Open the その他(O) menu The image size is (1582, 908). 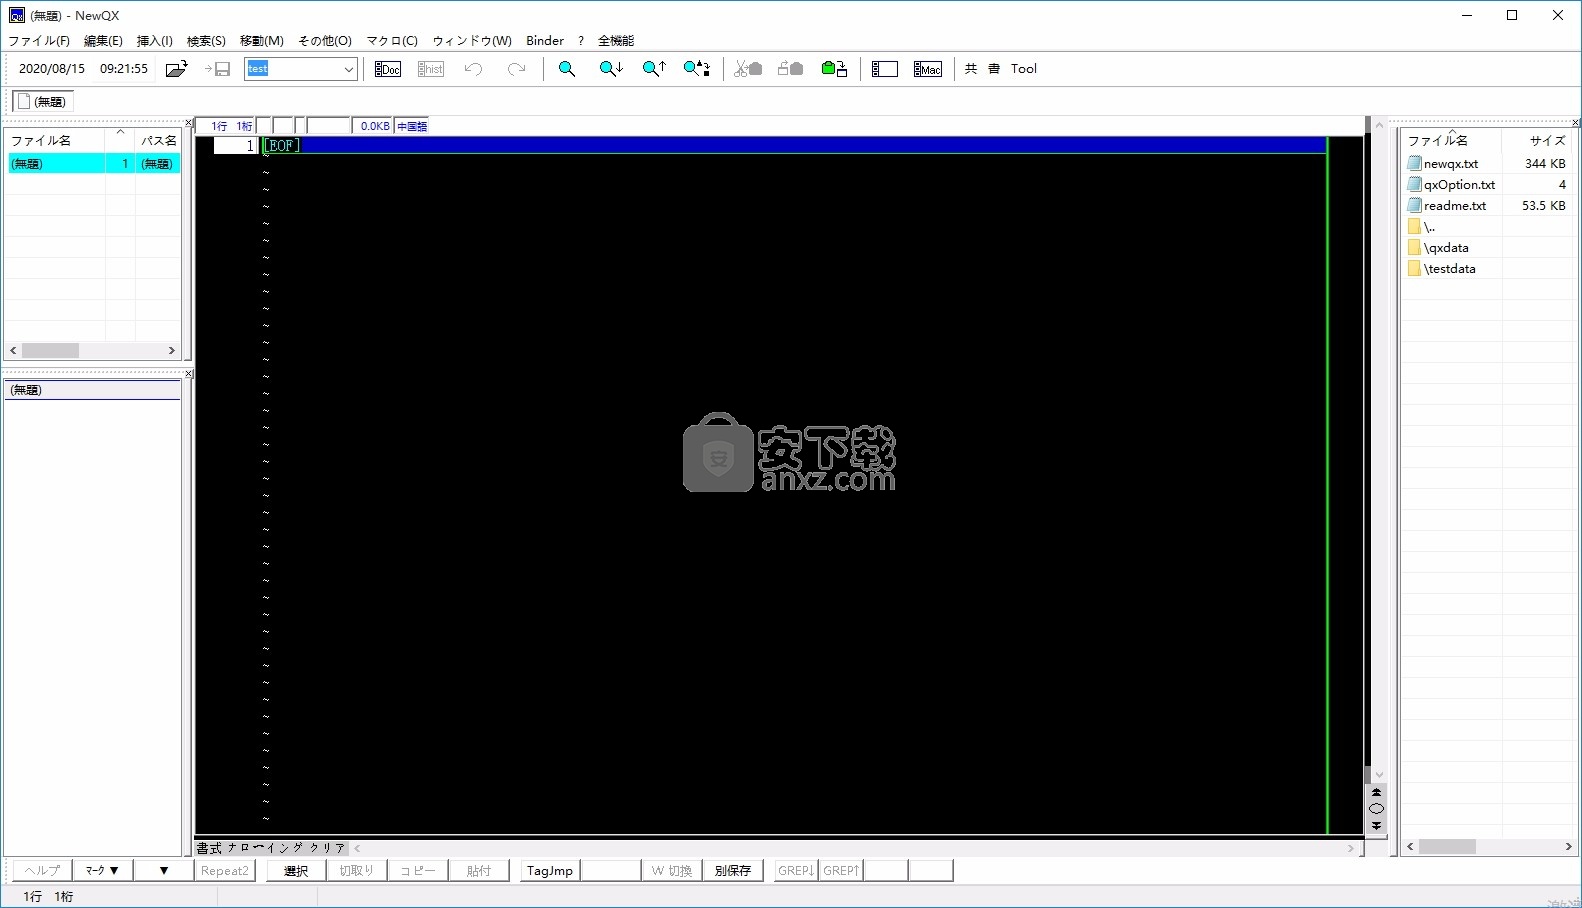325,41
